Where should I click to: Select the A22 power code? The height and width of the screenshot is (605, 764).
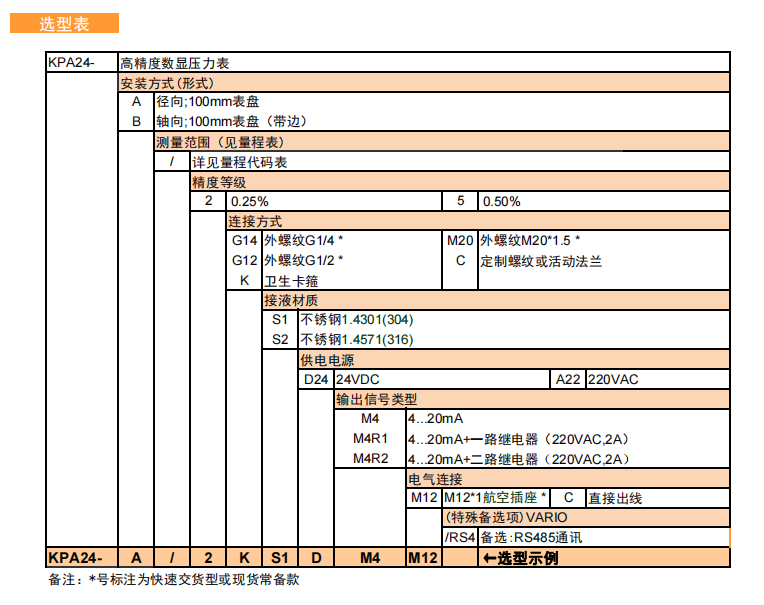[x=568, y=379]
